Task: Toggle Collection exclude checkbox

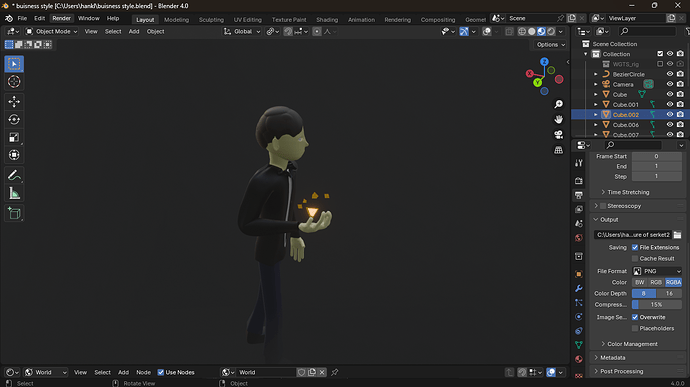Action: coord(660,54)
